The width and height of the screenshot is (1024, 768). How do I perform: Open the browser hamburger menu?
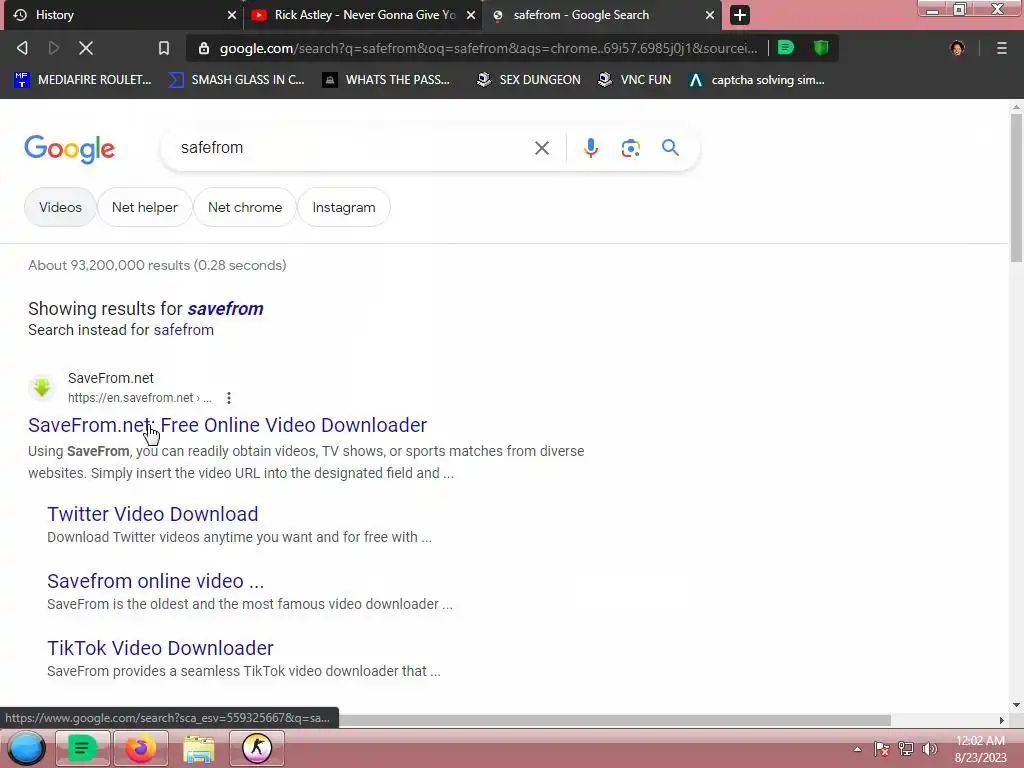pos(1001,48)
